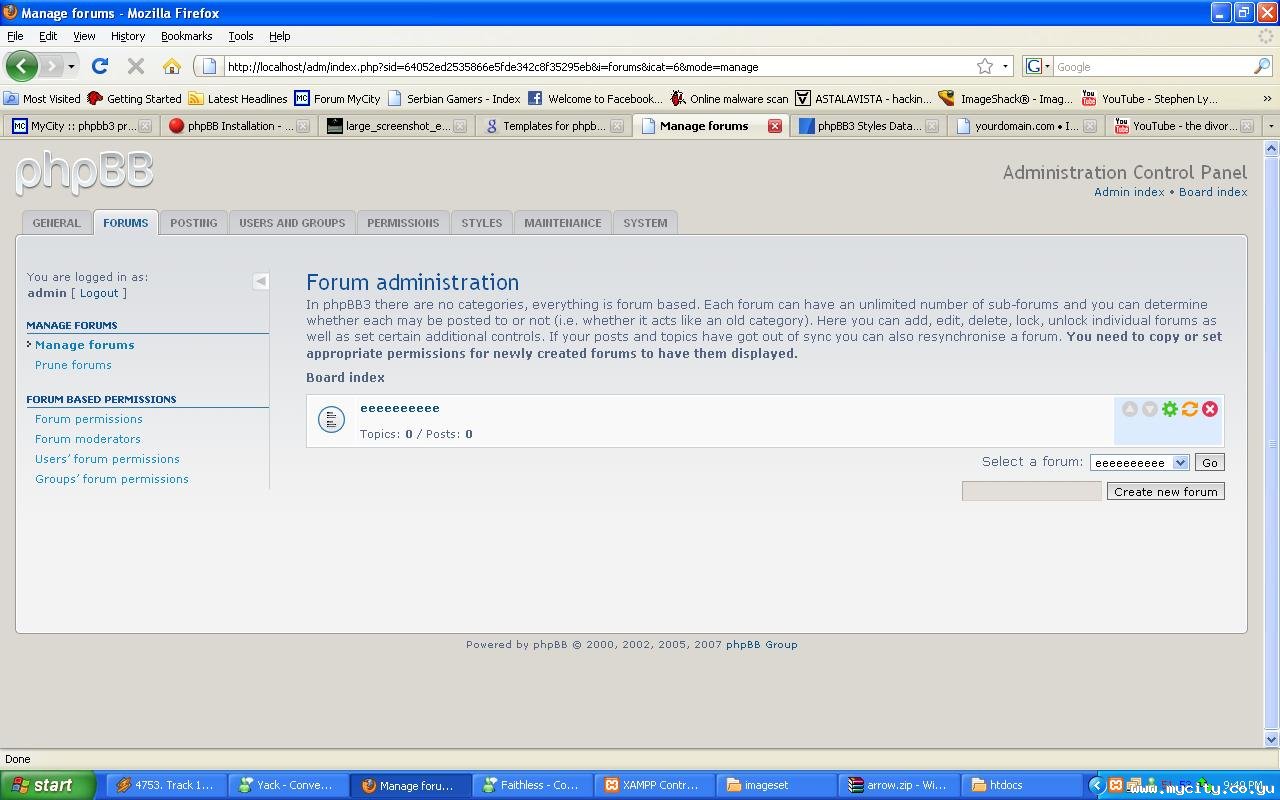Open the USERS AND GROUPS tab
The width and height of the screenshot is (1280, 800).
[x=292, y=223]
